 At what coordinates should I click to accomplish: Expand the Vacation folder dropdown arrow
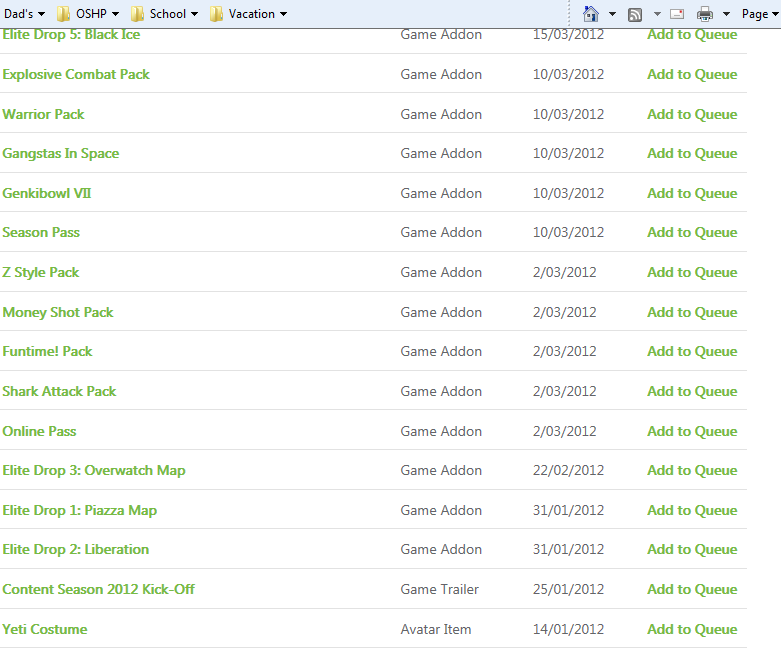(x=283, y=14)
